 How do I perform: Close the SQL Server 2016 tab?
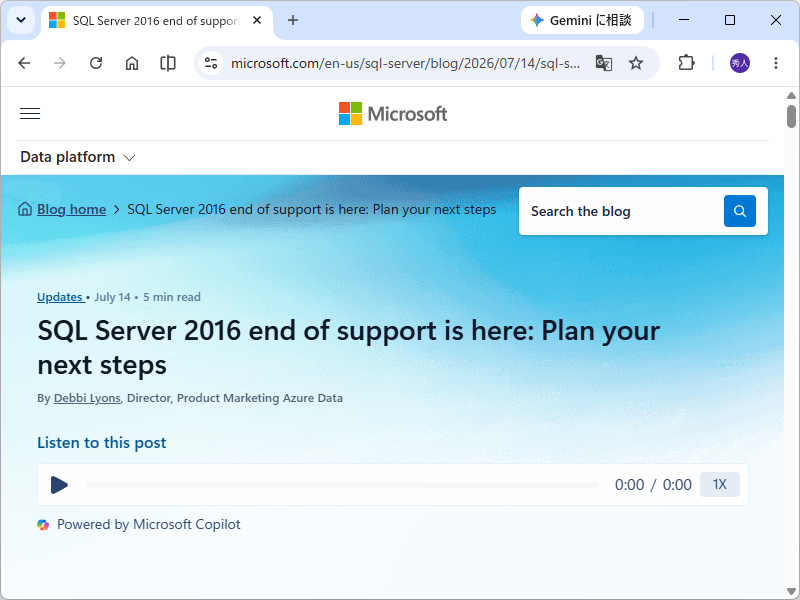(257, 20)
